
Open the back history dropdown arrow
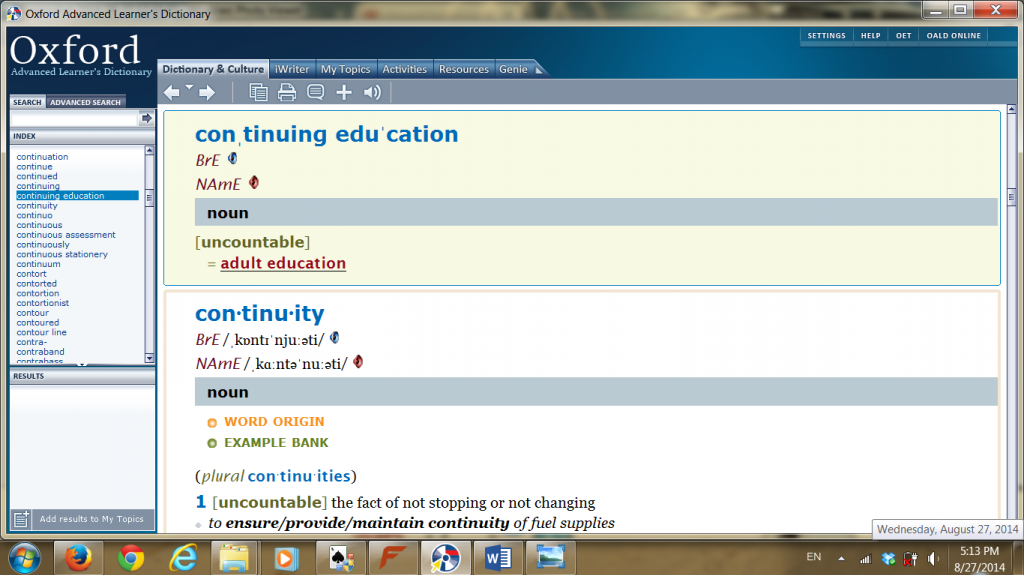[189, 87]
